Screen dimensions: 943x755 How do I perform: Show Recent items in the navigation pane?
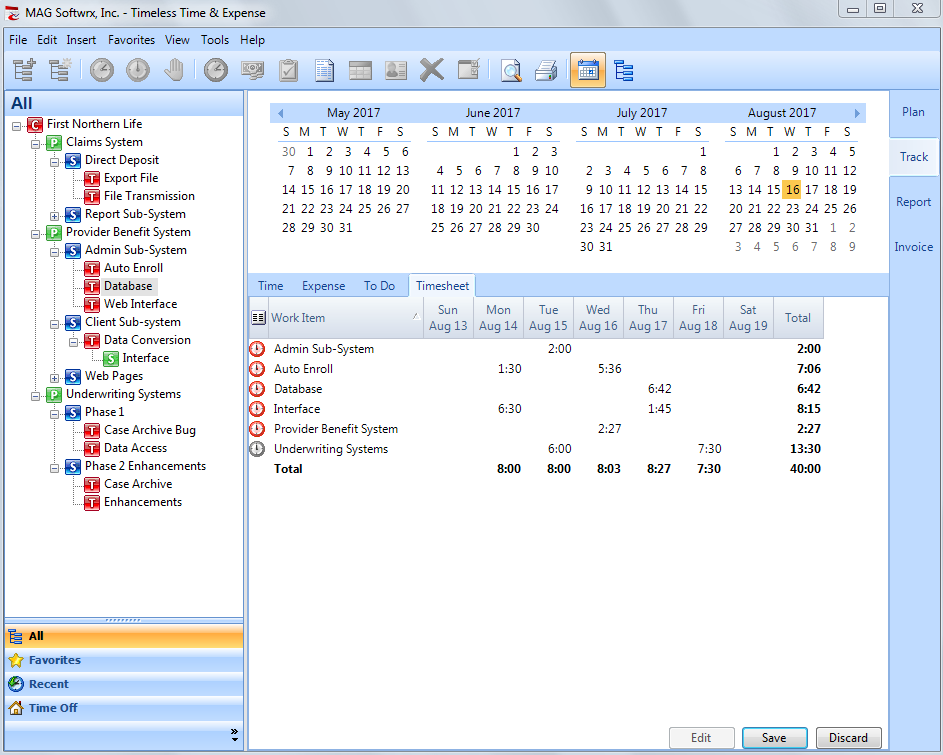(x=124, y=684)
